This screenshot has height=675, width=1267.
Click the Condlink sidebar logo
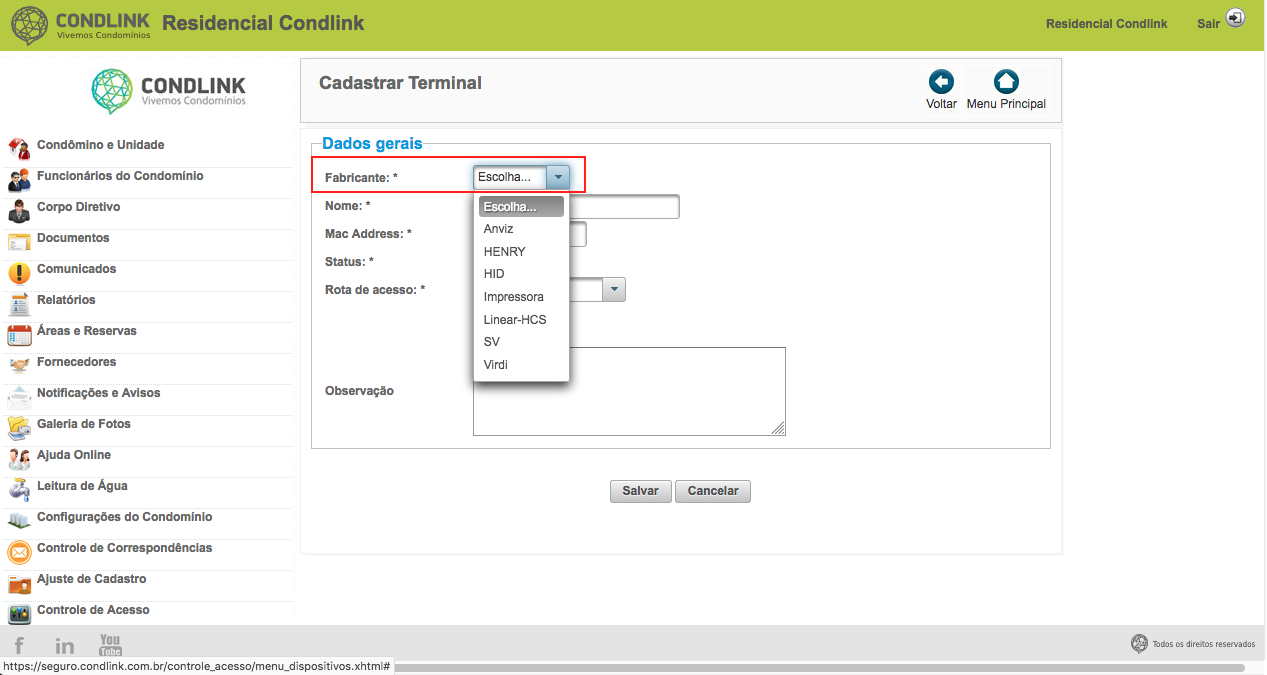(x=168, y=91)
